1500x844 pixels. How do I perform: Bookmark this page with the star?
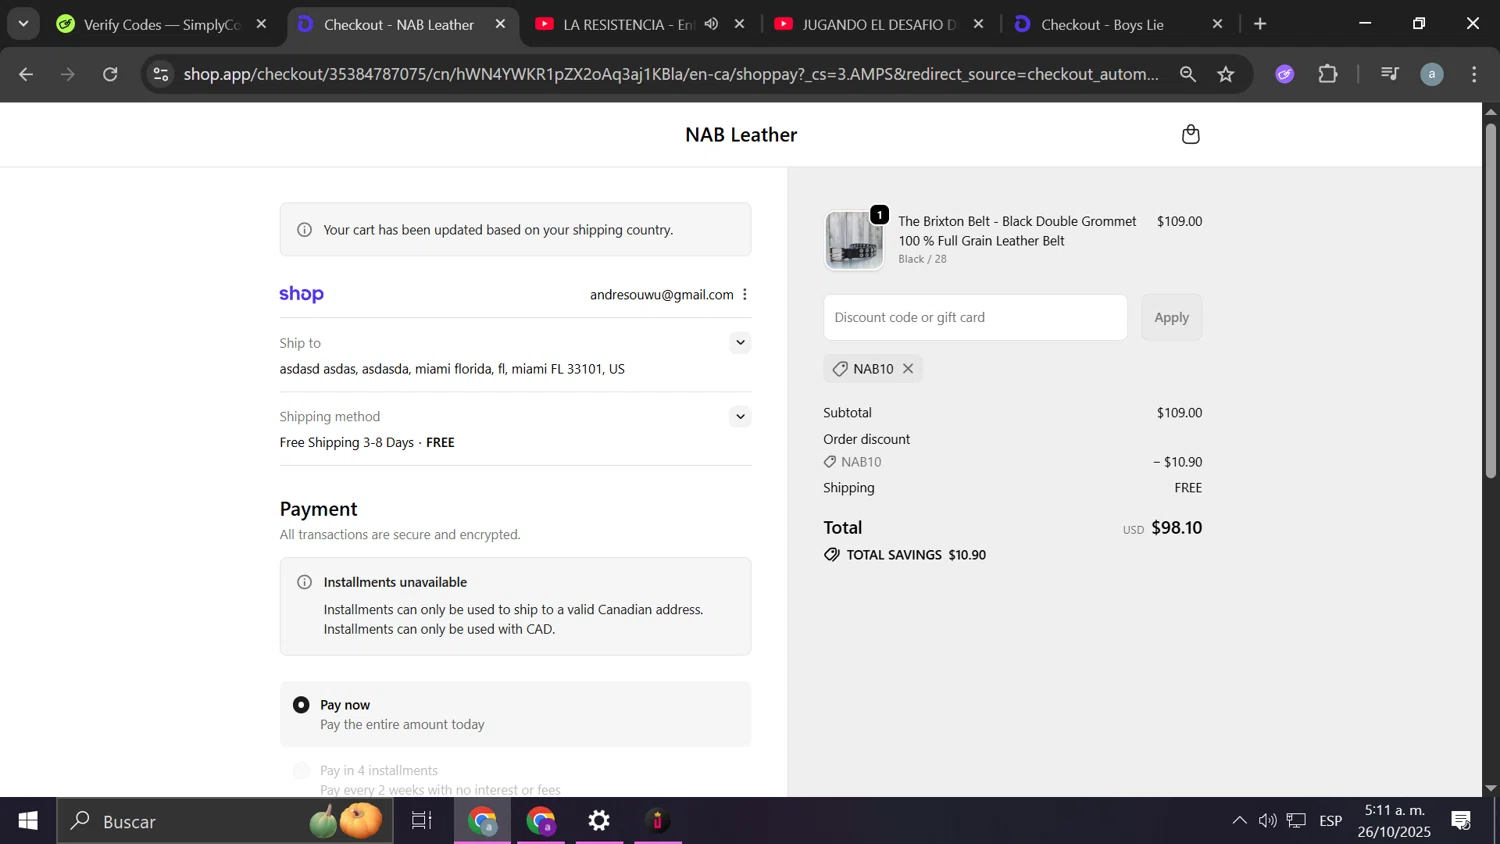point(1226,74)
